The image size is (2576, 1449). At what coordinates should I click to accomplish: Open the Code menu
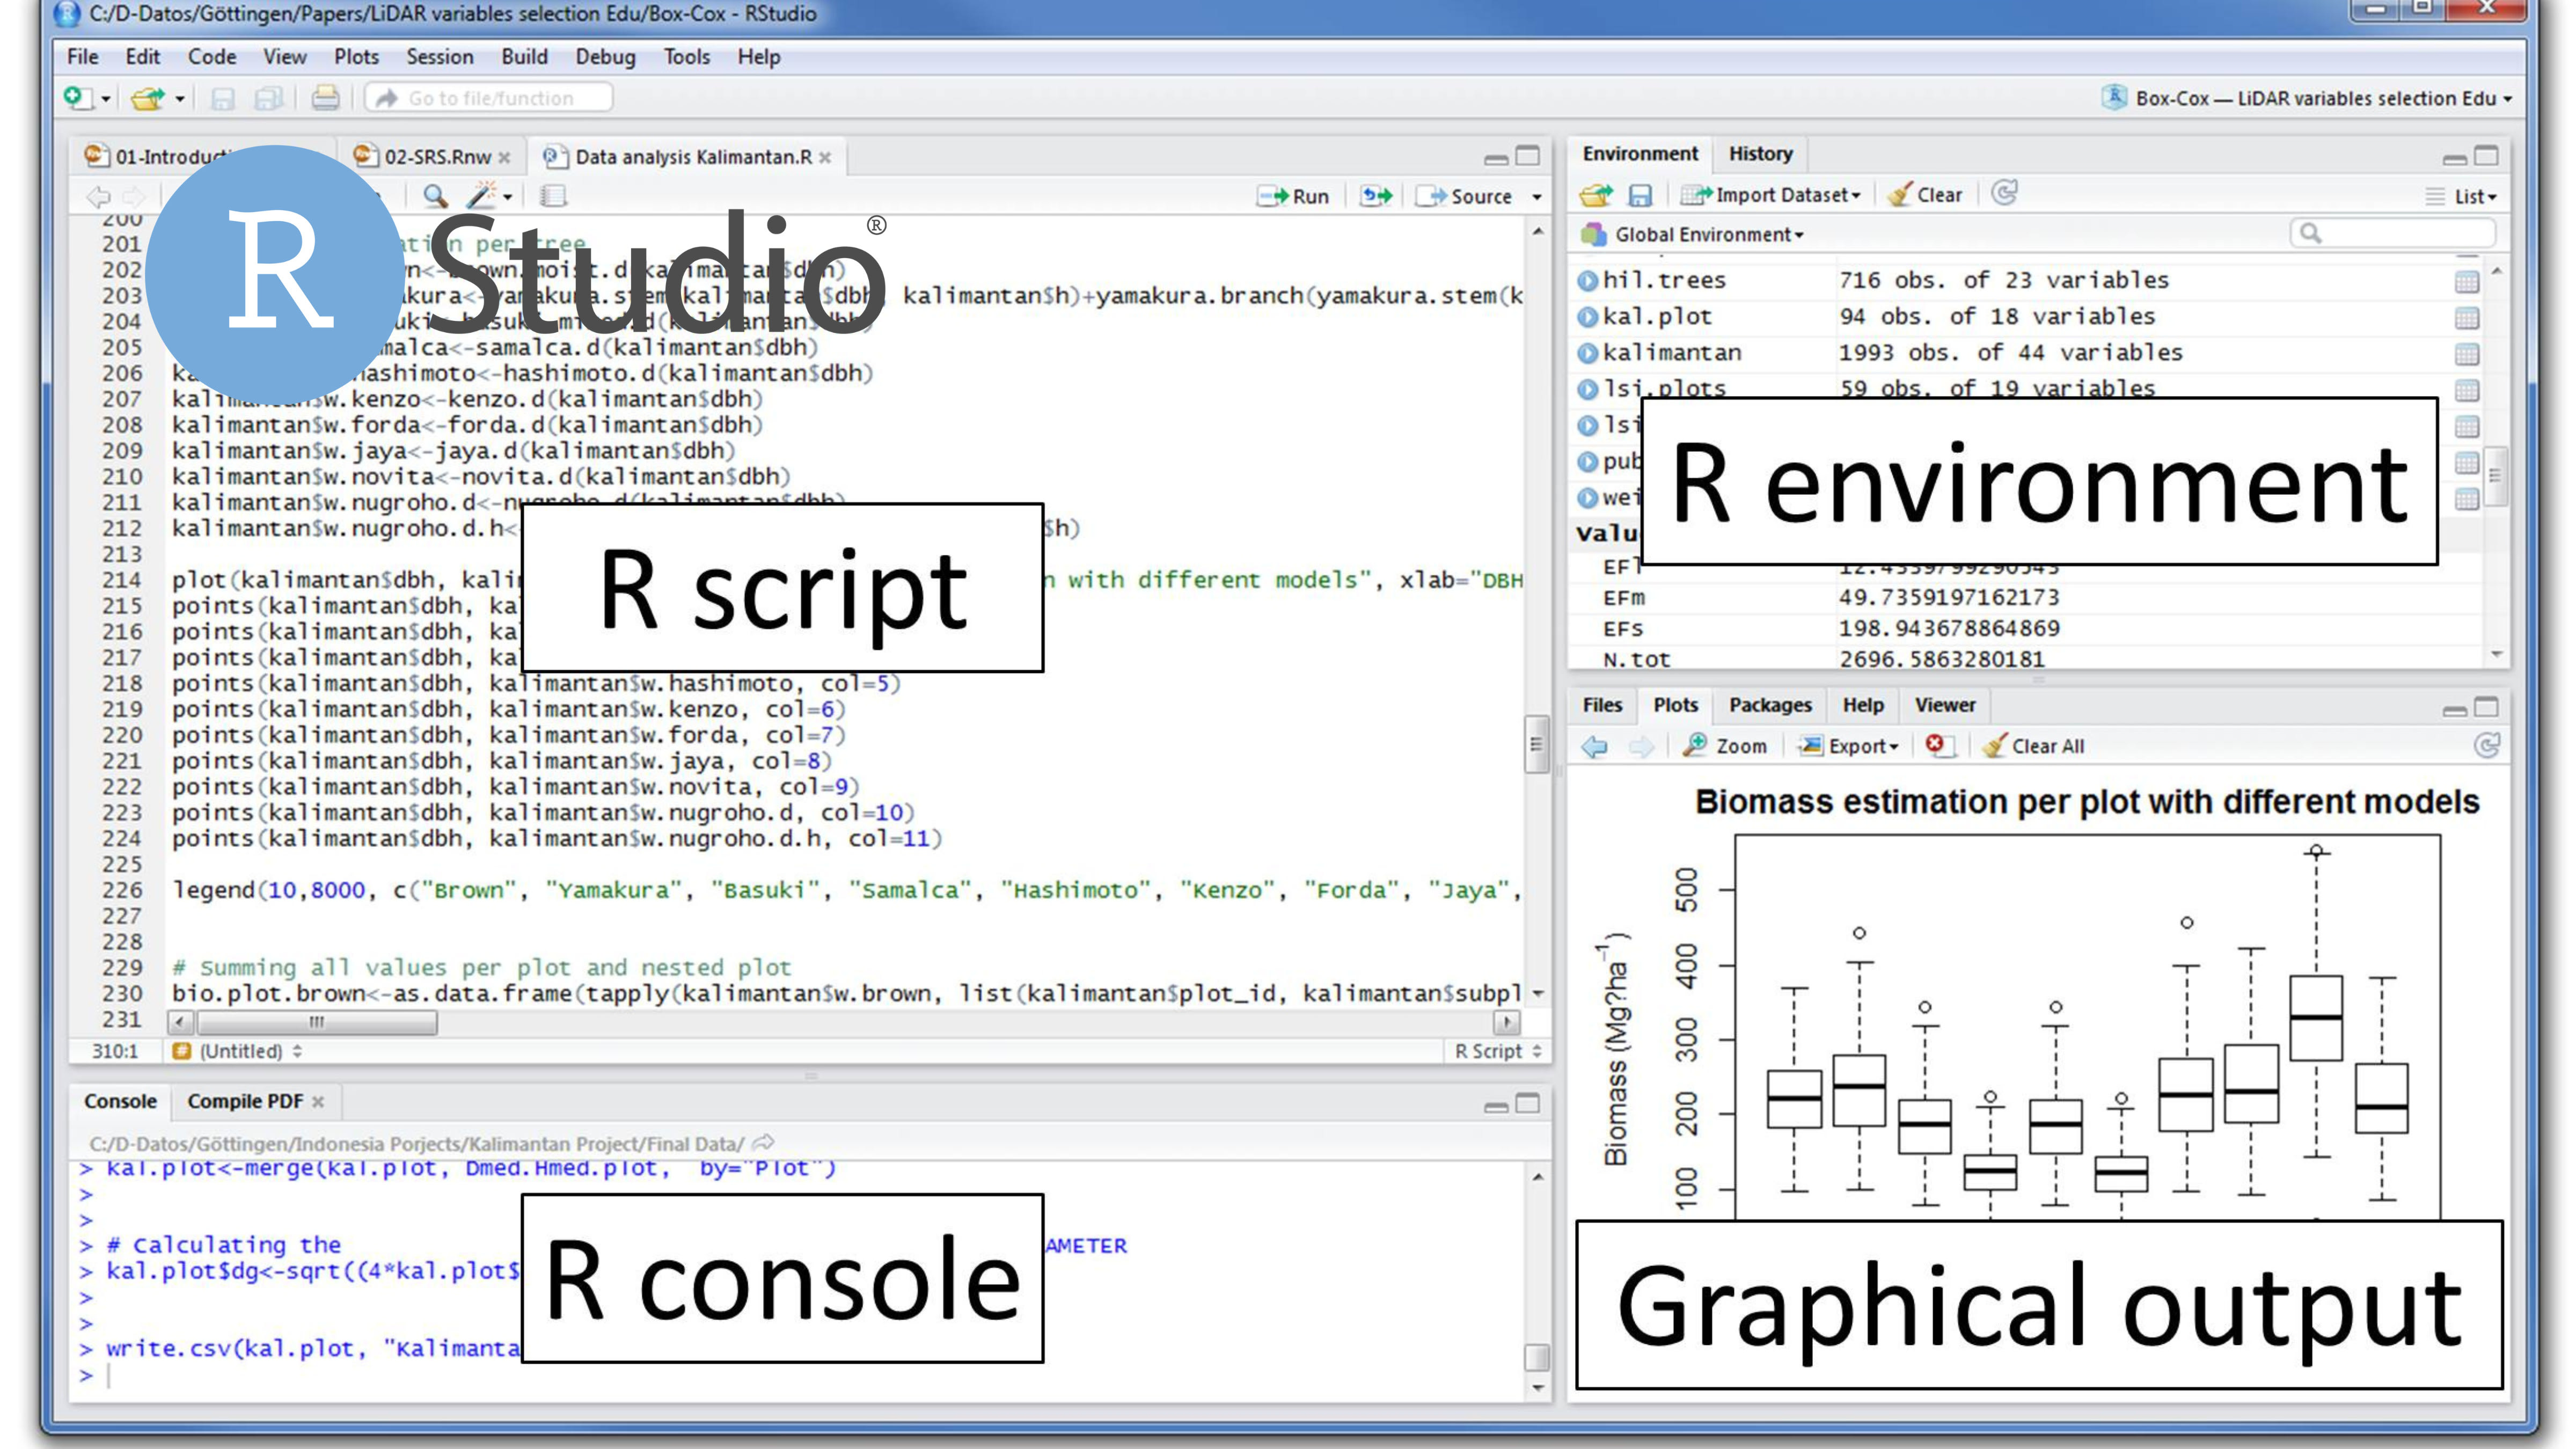click(x=212, y=57)
